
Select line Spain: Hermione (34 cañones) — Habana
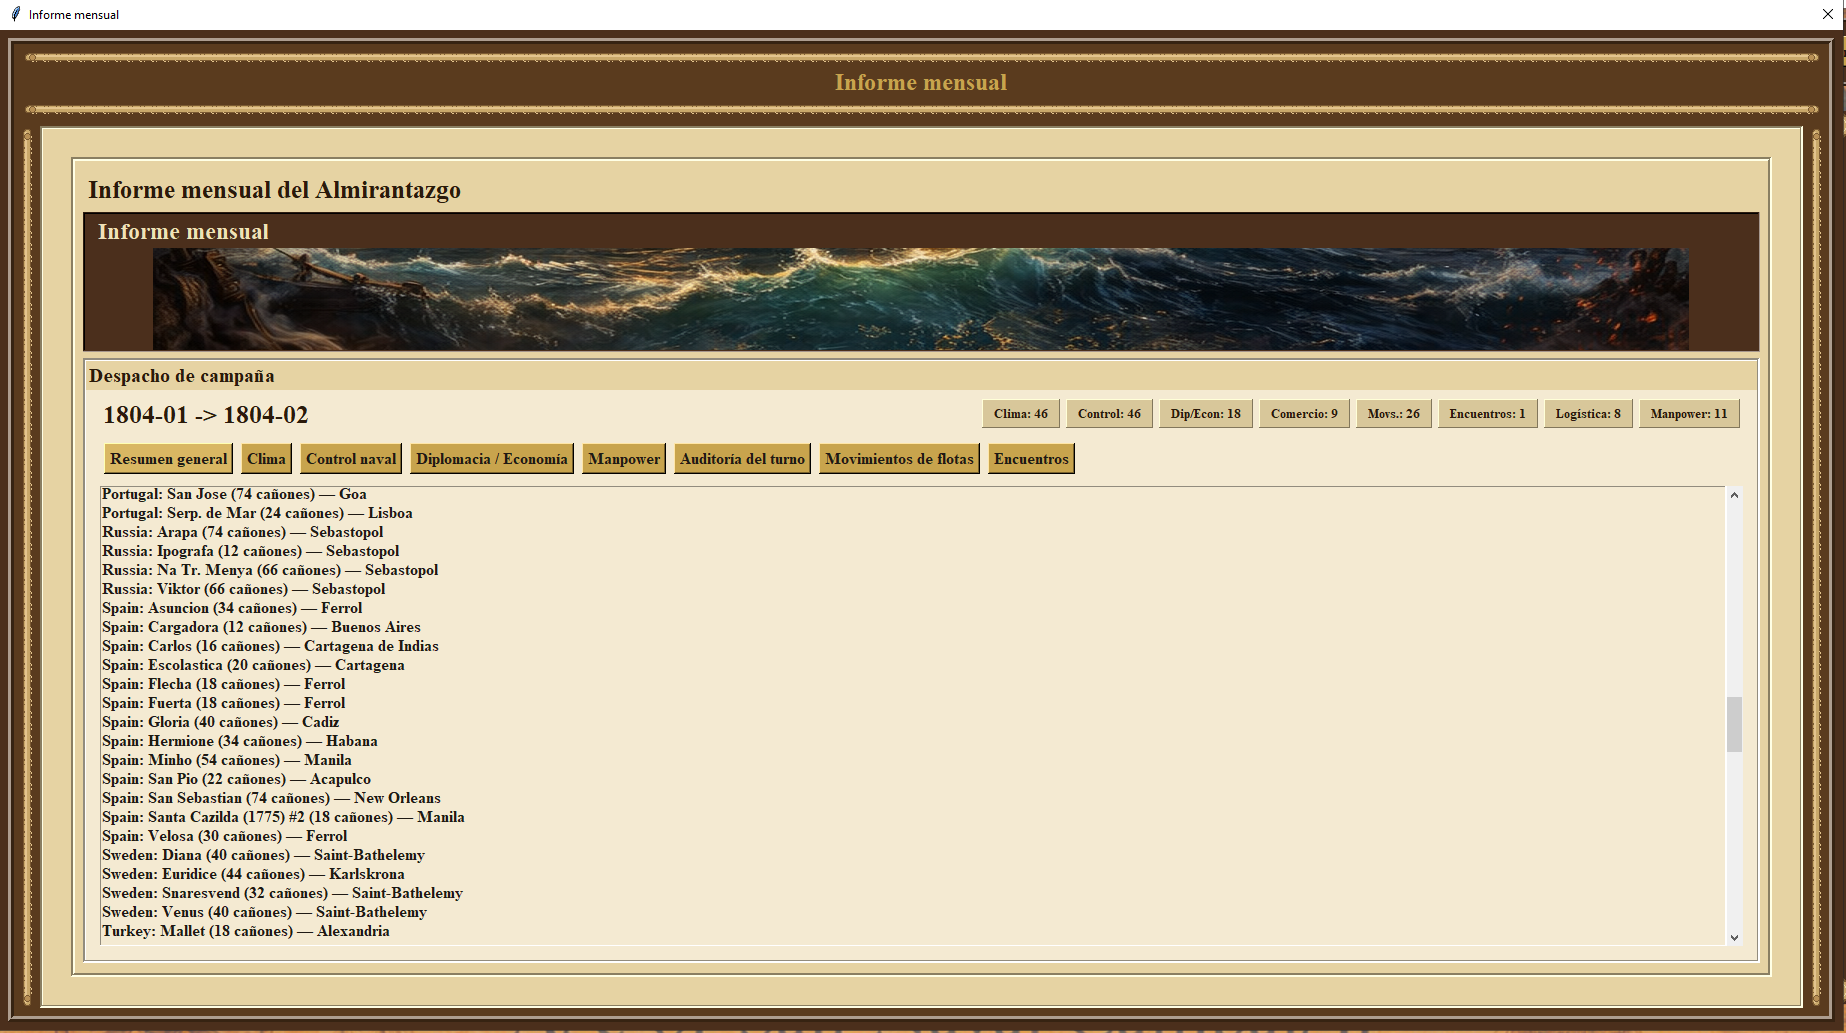(239, 741)
